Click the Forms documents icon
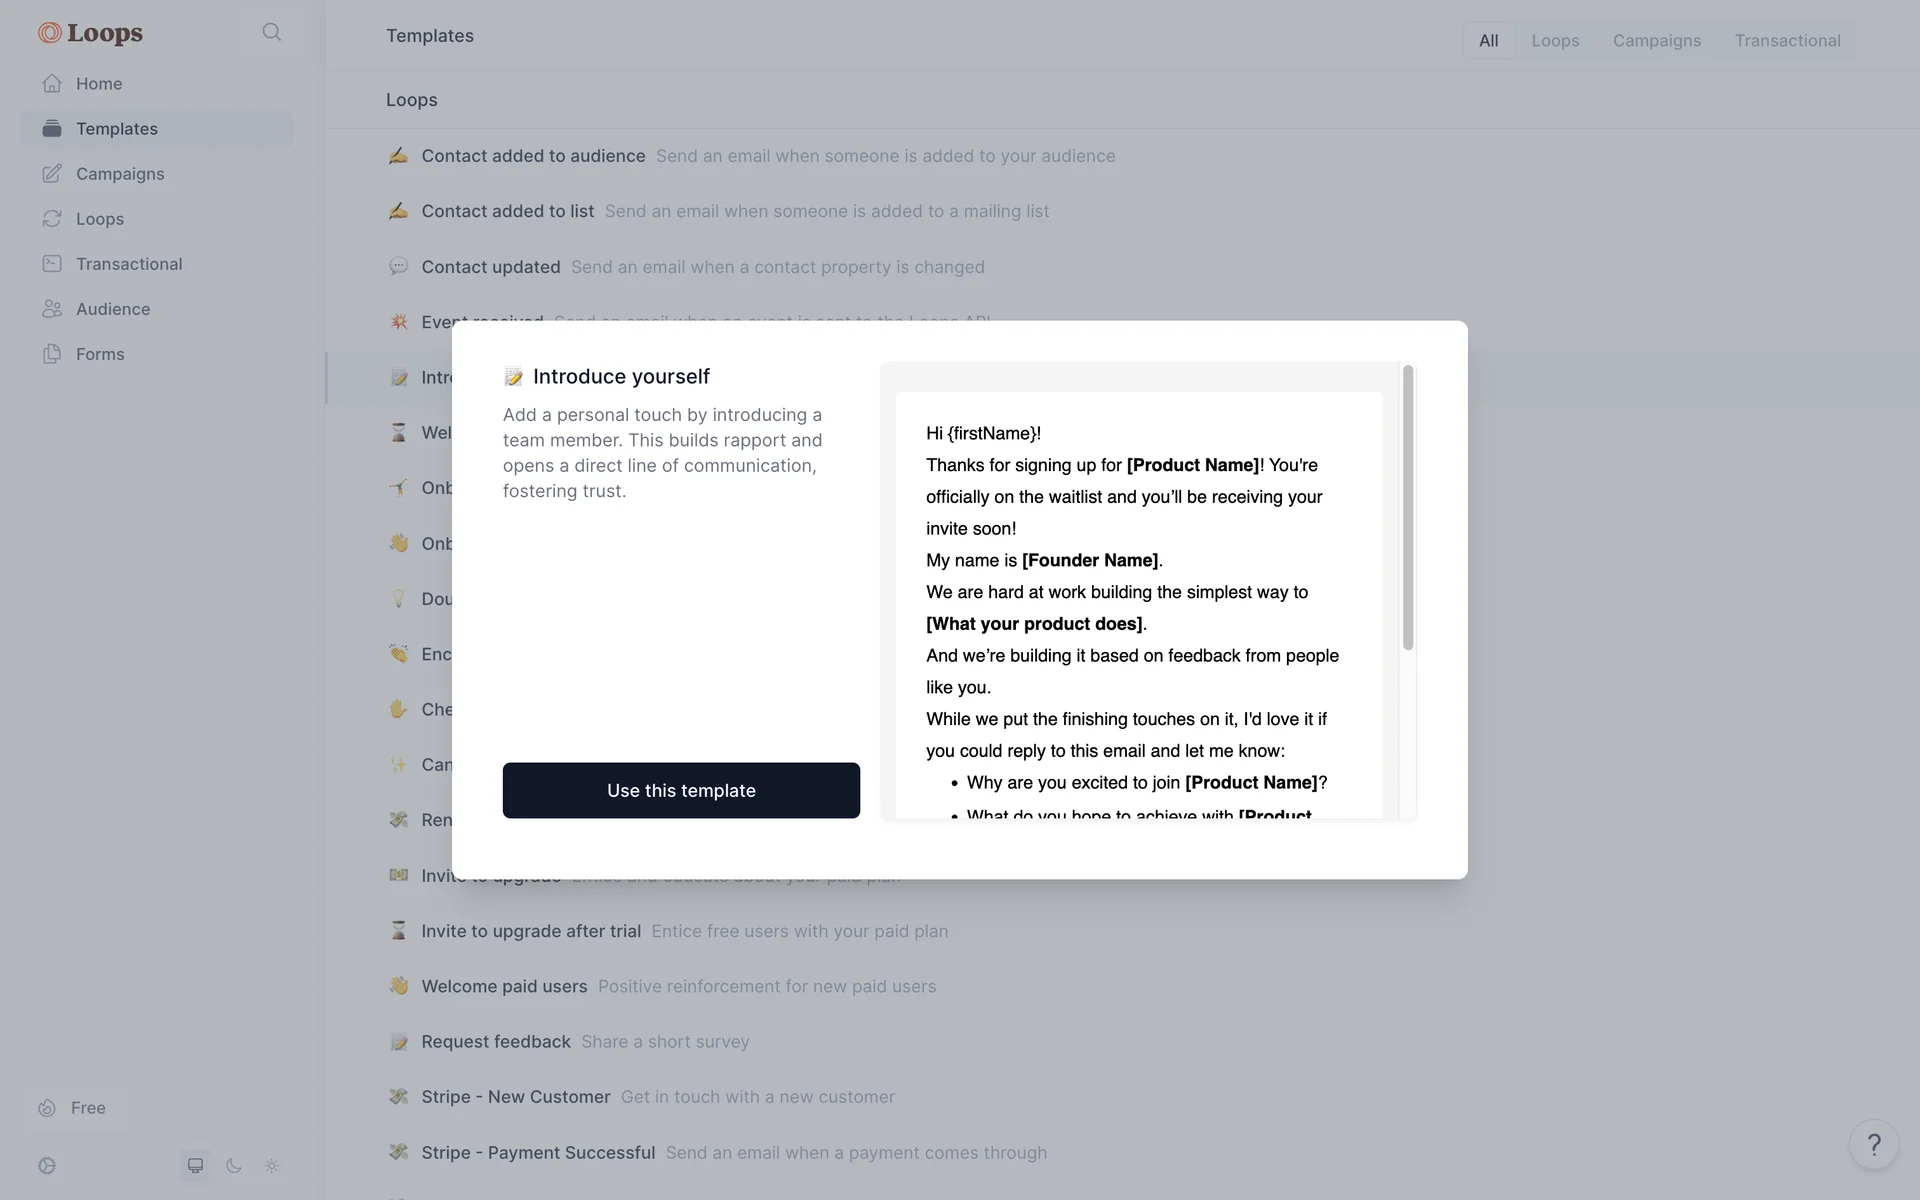Screen dimensions: 1920x1200 pos(52,354)
